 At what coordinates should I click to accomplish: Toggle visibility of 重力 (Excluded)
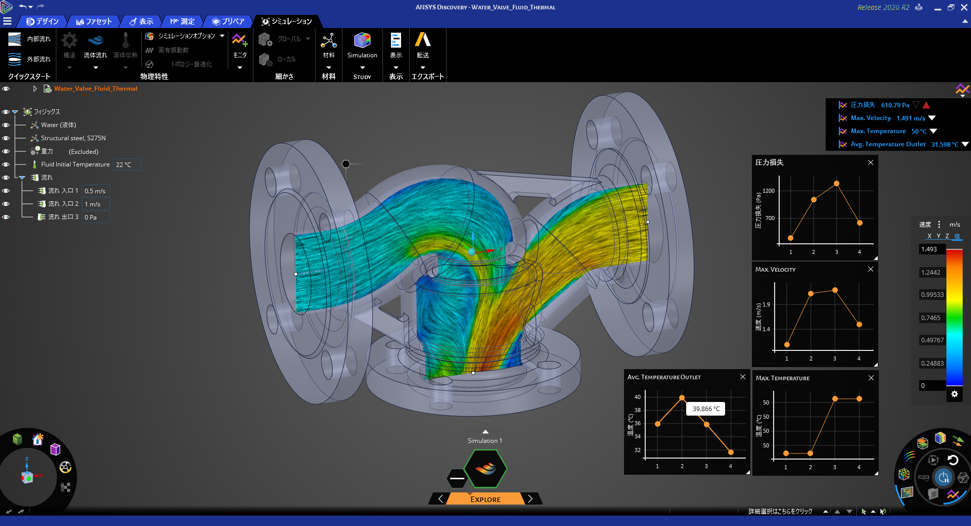pyautogui.click(x=6, y=151)
